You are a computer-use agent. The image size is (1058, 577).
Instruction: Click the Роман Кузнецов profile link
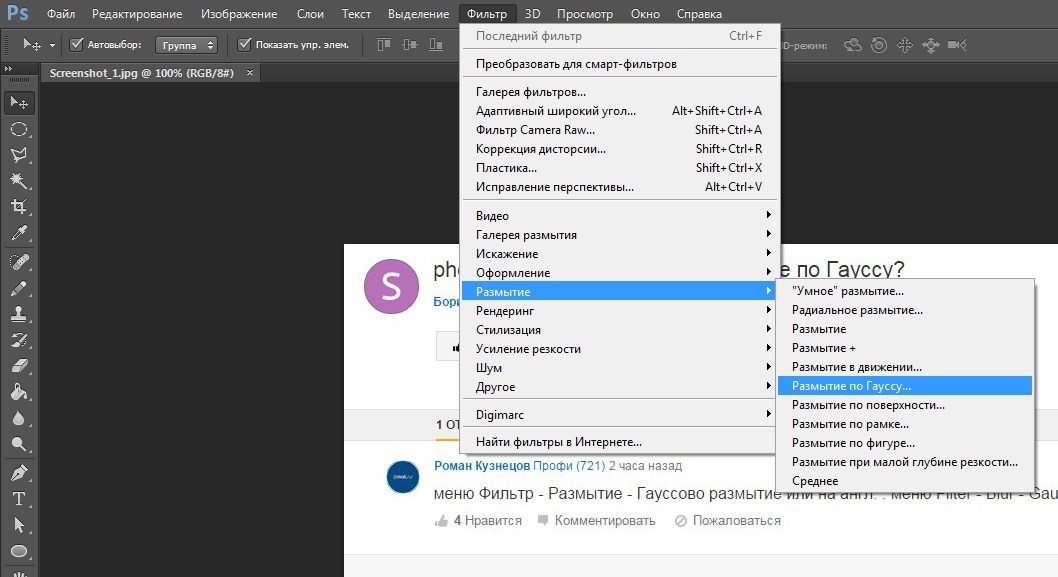[x=482, y=466]
